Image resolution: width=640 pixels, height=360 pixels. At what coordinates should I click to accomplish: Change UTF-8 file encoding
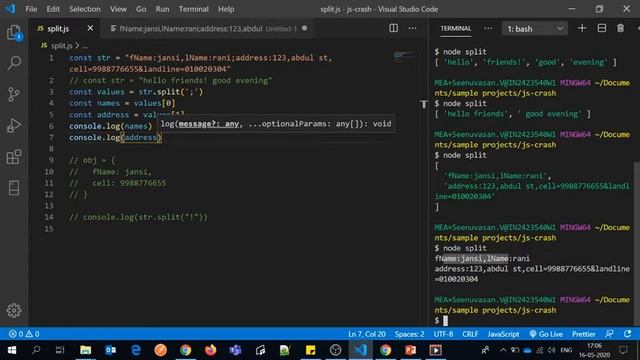(443, 334)
